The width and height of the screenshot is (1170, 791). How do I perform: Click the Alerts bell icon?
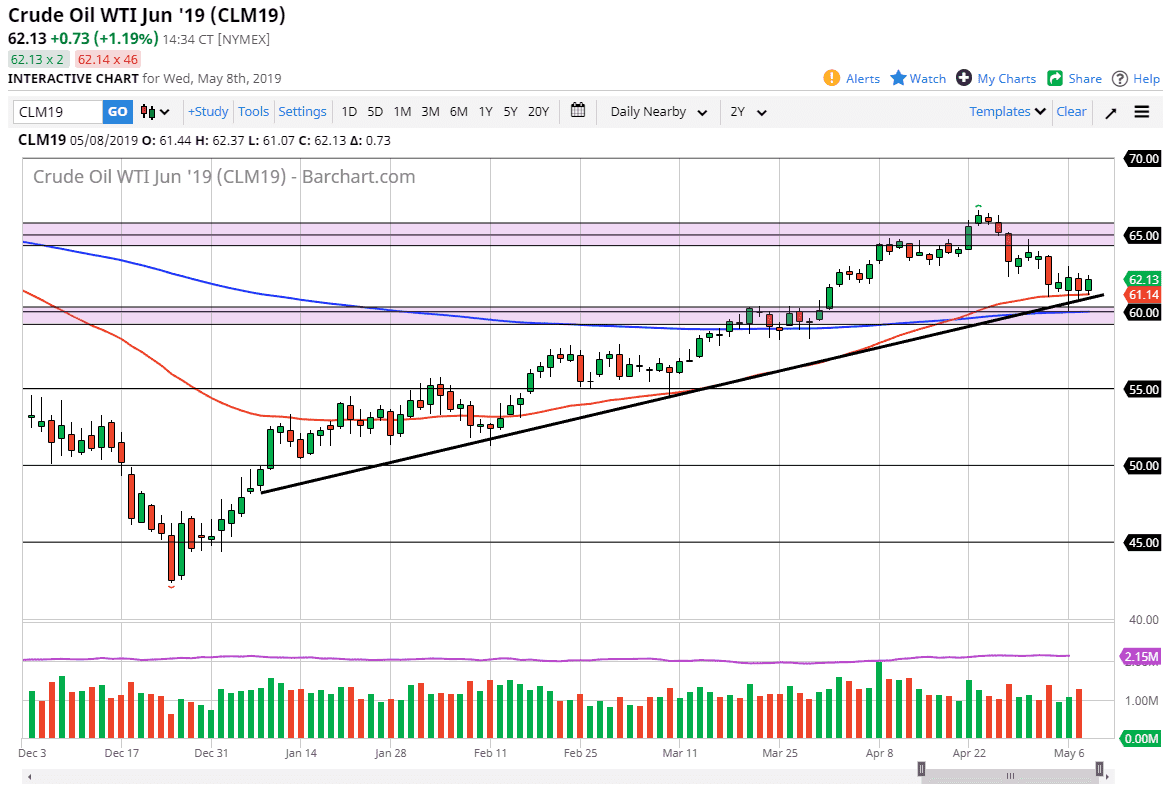click(830, 78)
